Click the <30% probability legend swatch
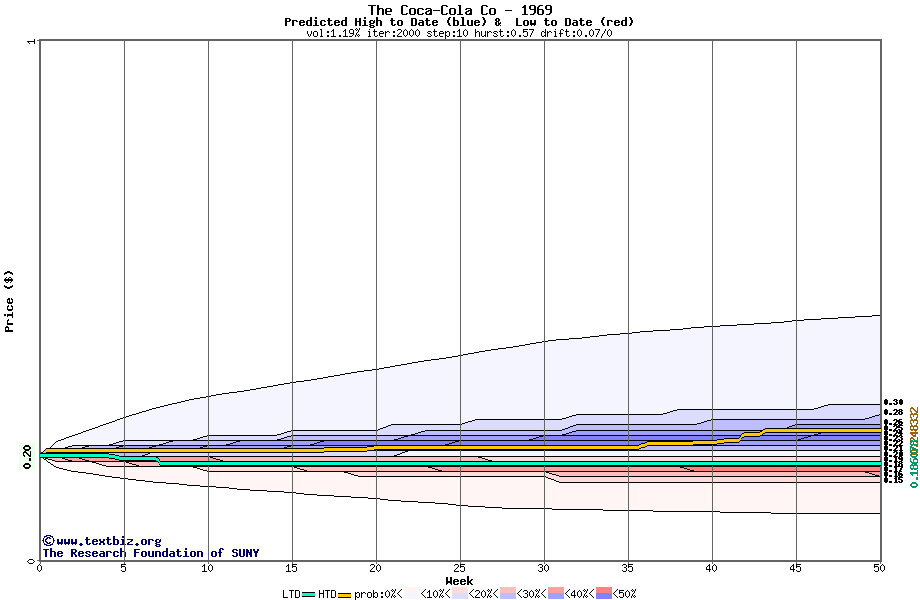920x600 pixels. pyautogui.click(x=507, y=594)
